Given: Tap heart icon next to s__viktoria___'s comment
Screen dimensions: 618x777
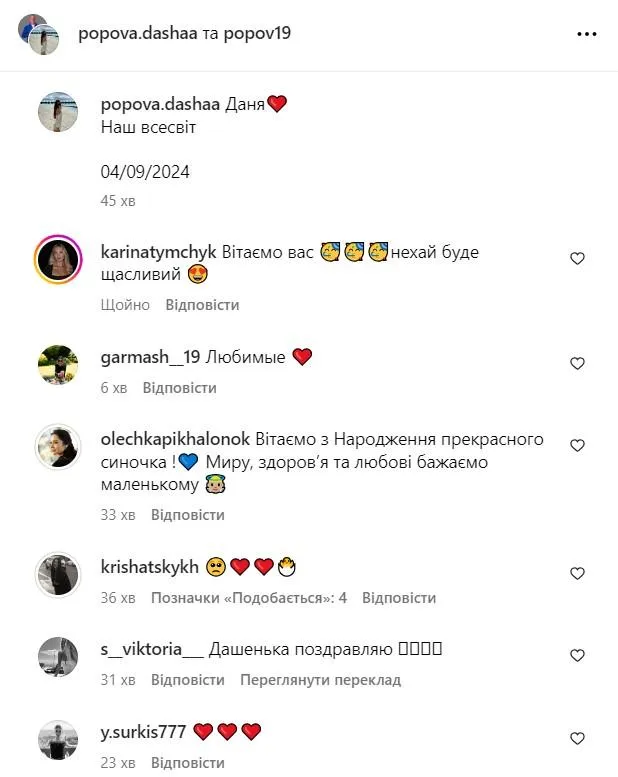Looking at the screenshot, I should coord(577,655).
